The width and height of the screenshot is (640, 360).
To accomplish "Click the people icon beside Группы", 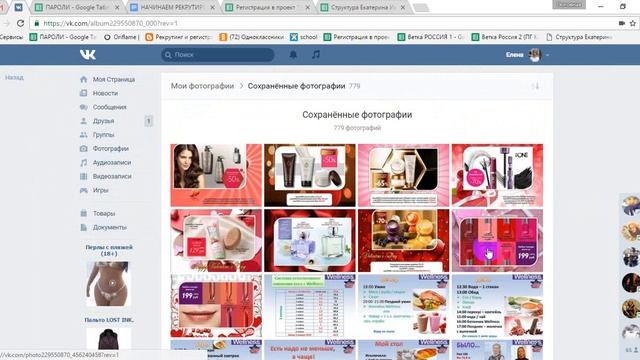I will tap(84, 135).
